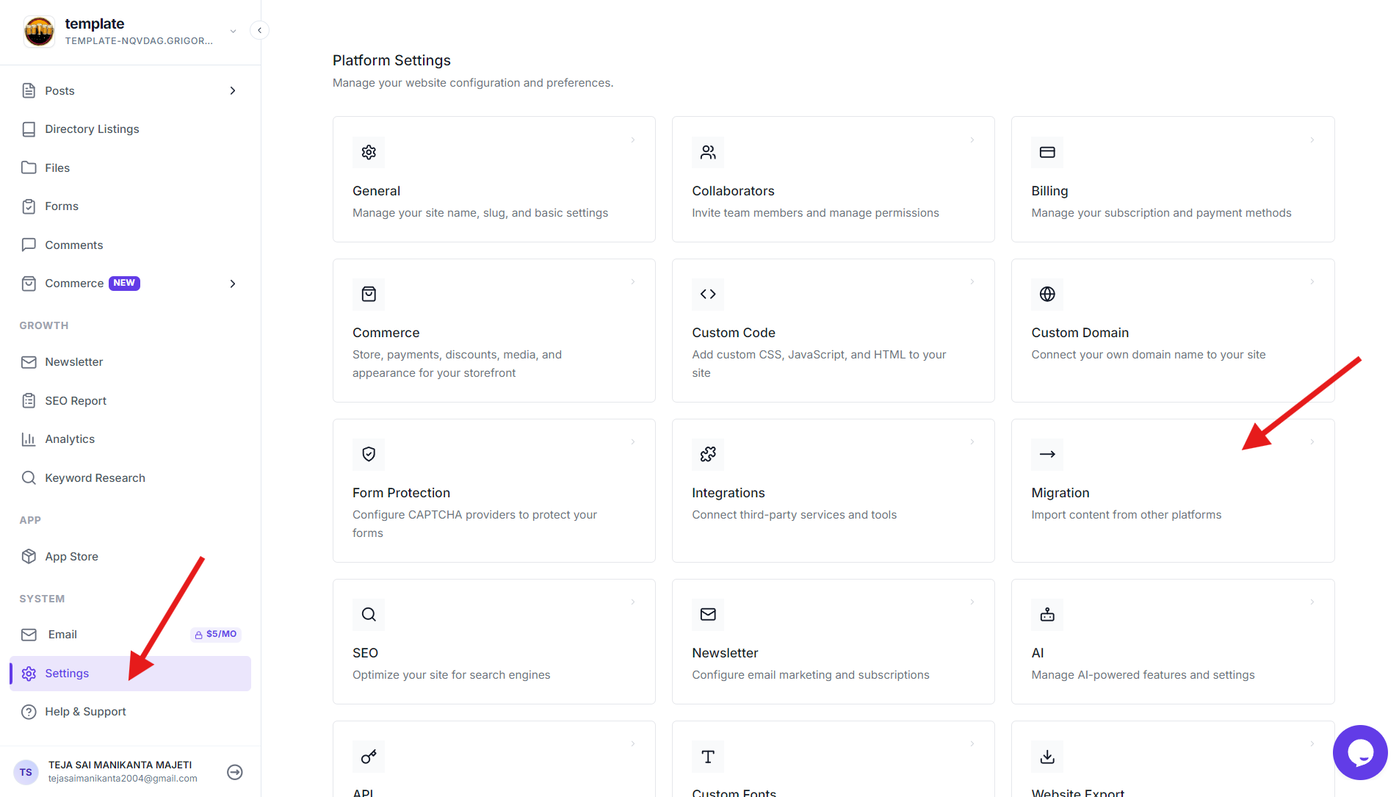Expand the Commerce sidebar chevron

pos(233,284)
